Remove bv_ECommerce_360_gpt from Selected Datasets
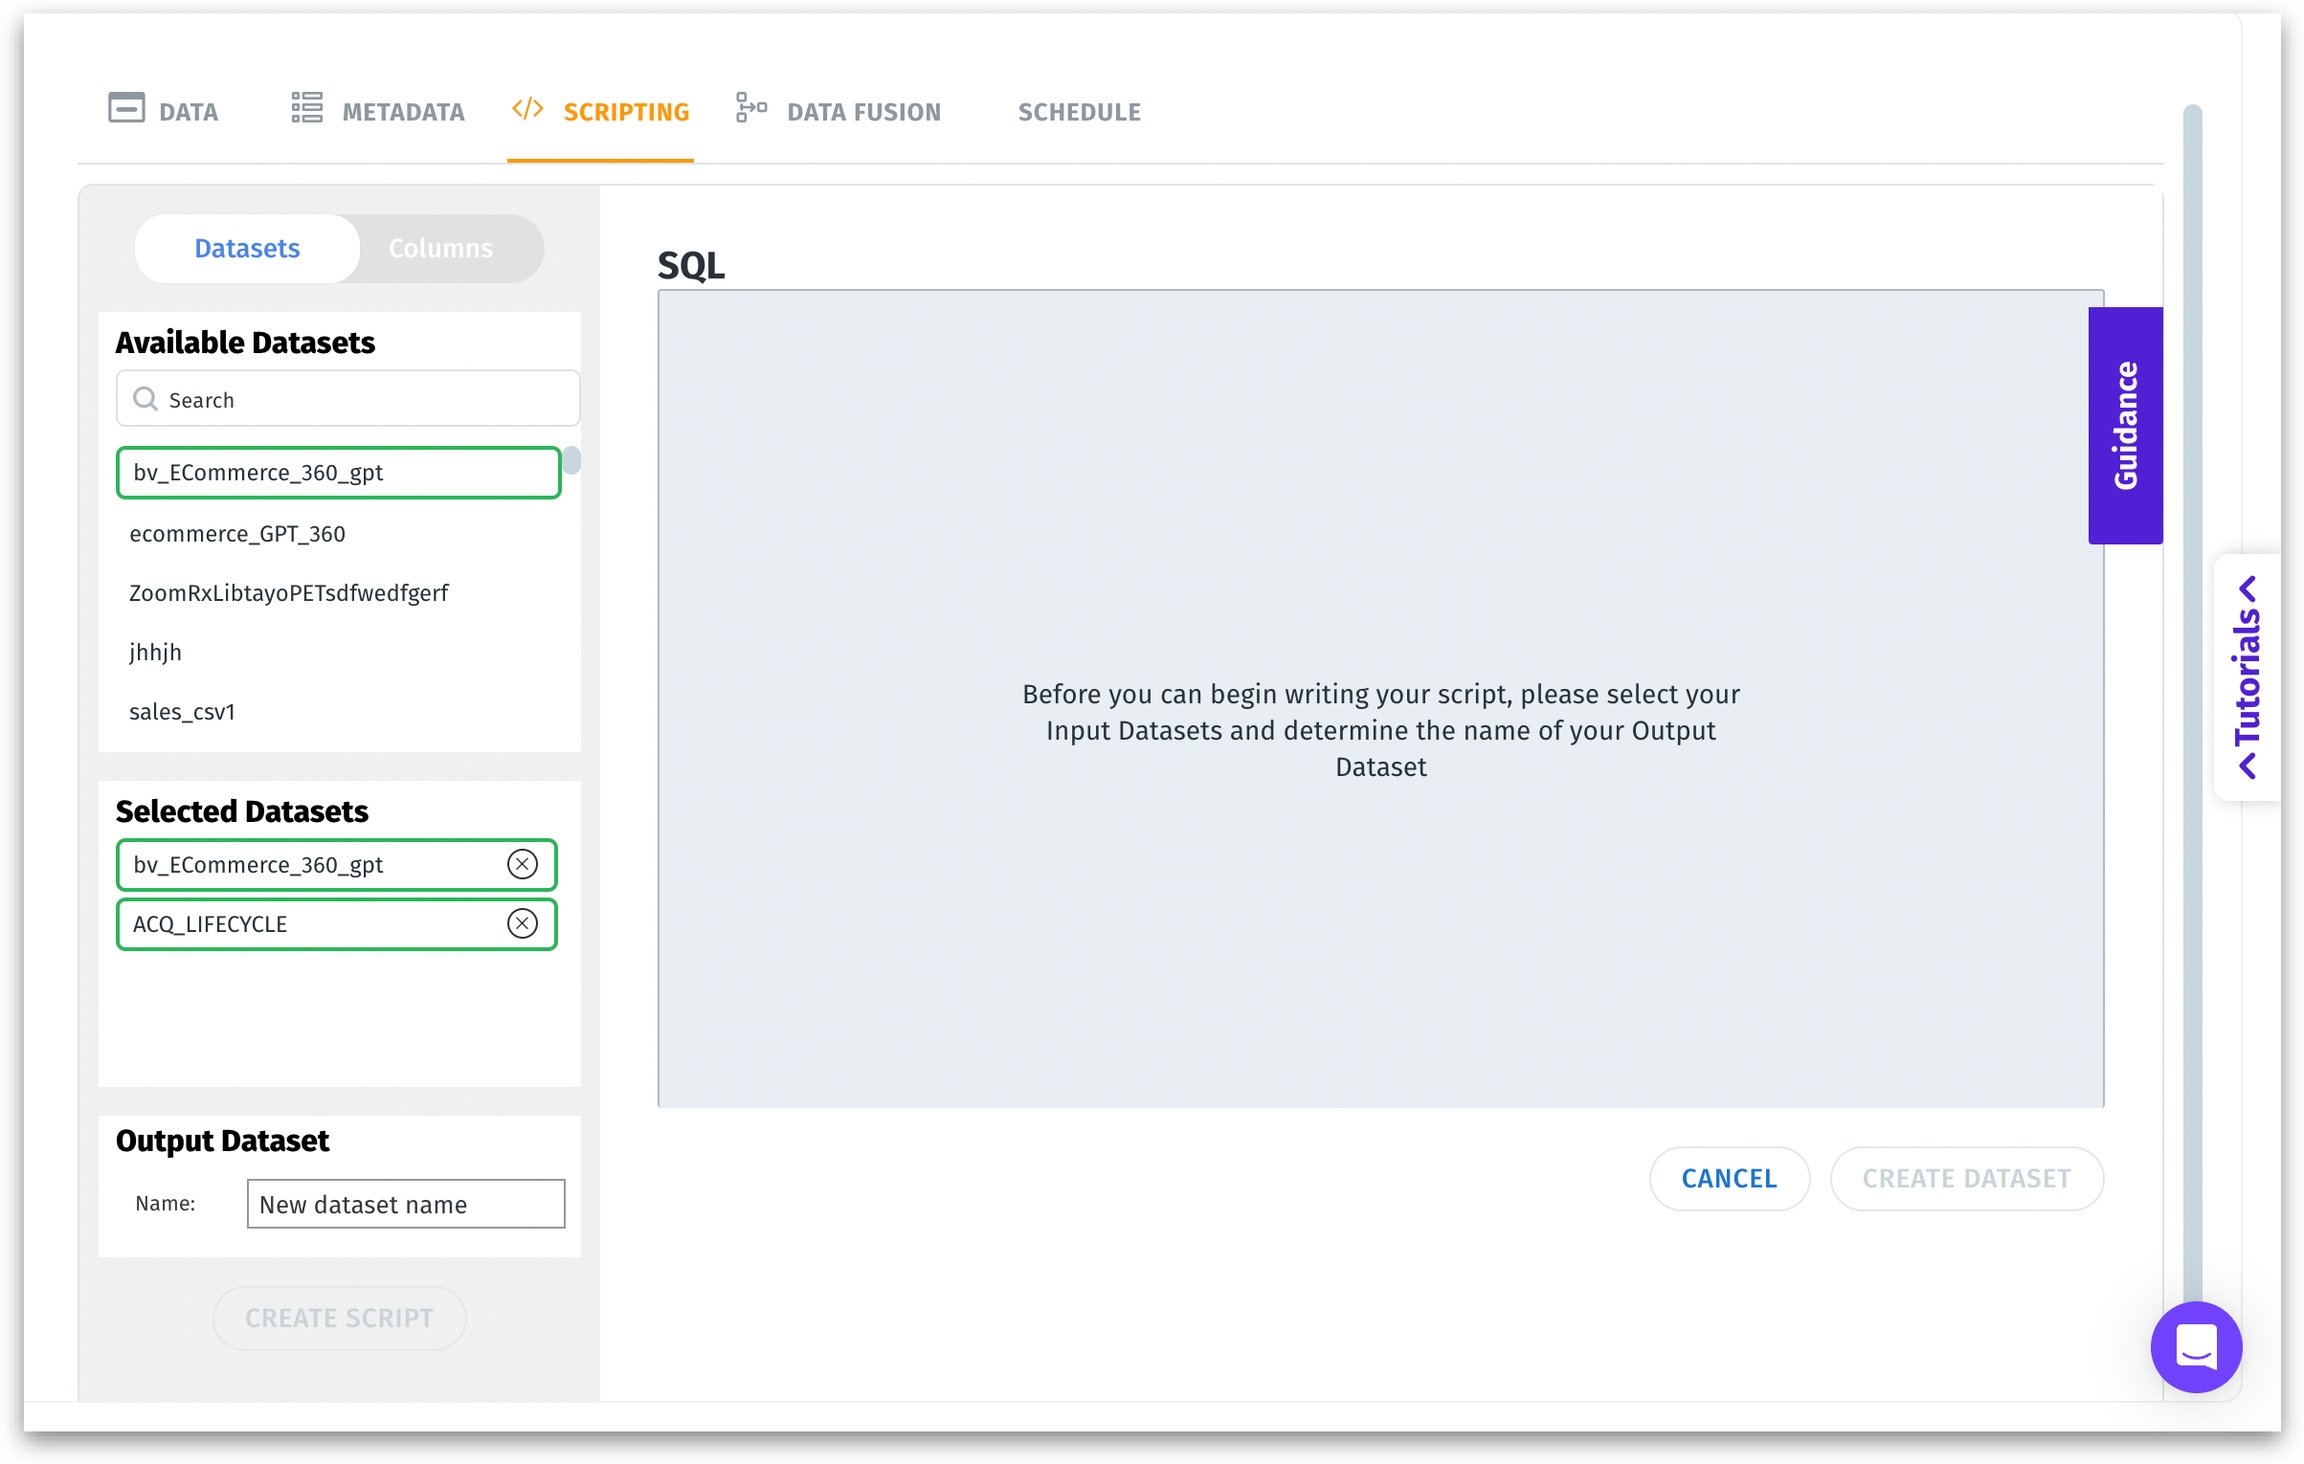Screen dimensions: 2304x1464 (x=522, y=864)
